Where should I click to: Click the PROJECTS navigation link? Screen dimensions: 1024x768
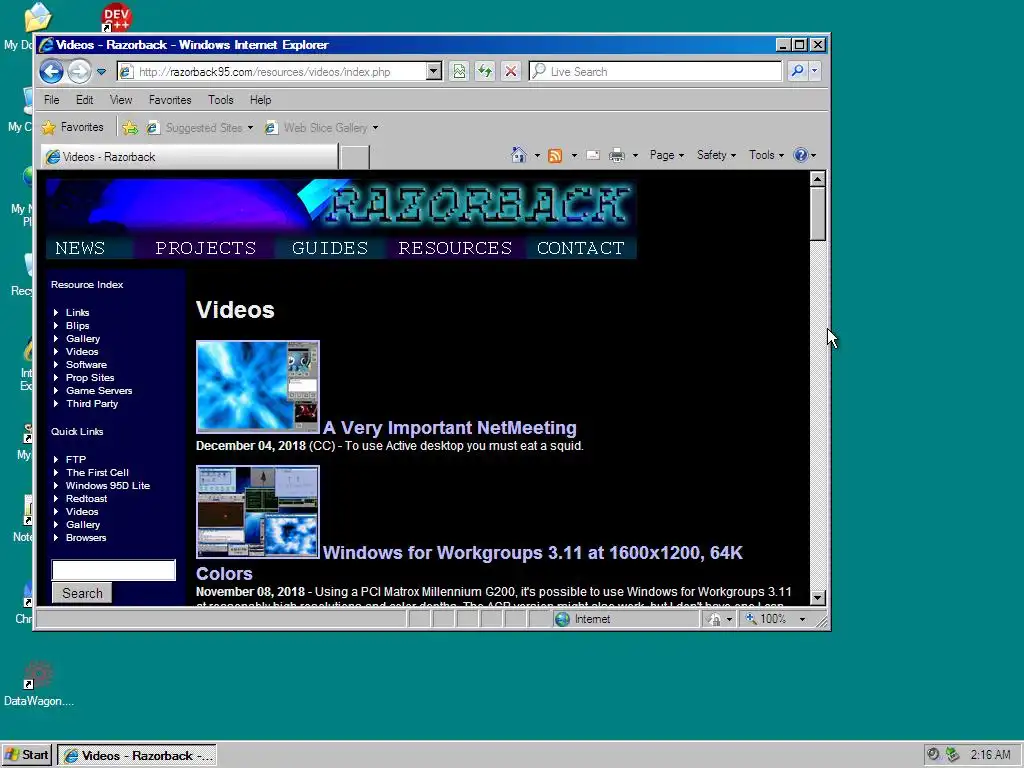point(206,248)
